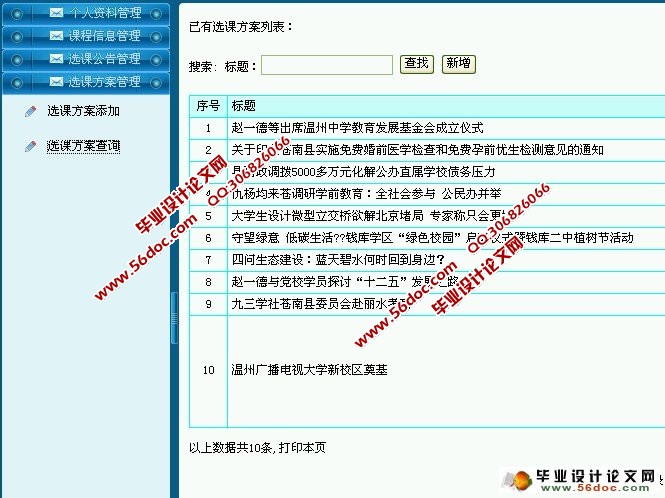Select row about 苍南县实施免费婚前医学检查
Screen dimensions: 665x498
click(x=427, y=150)
